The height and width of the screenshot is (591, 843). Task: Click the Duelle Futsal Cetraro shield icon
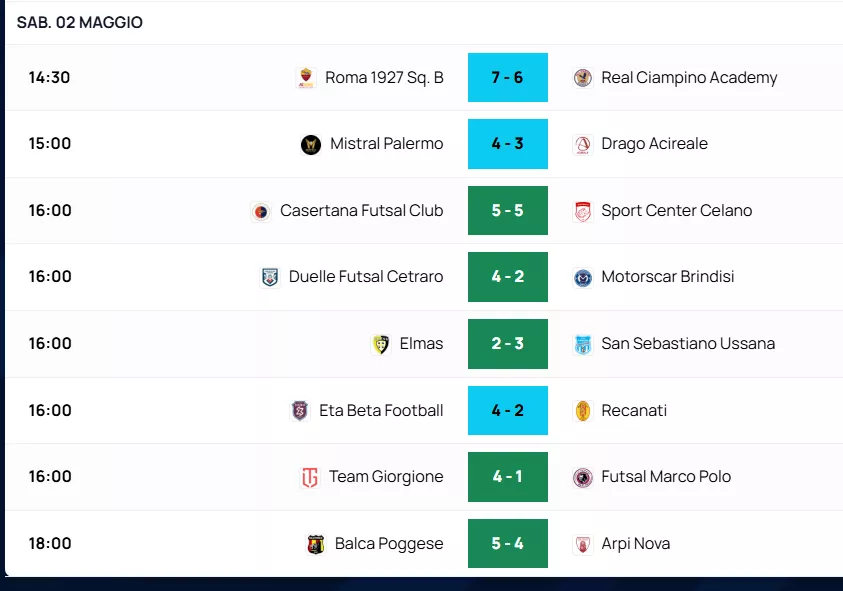pyautogui.click(x=270, y=277)
